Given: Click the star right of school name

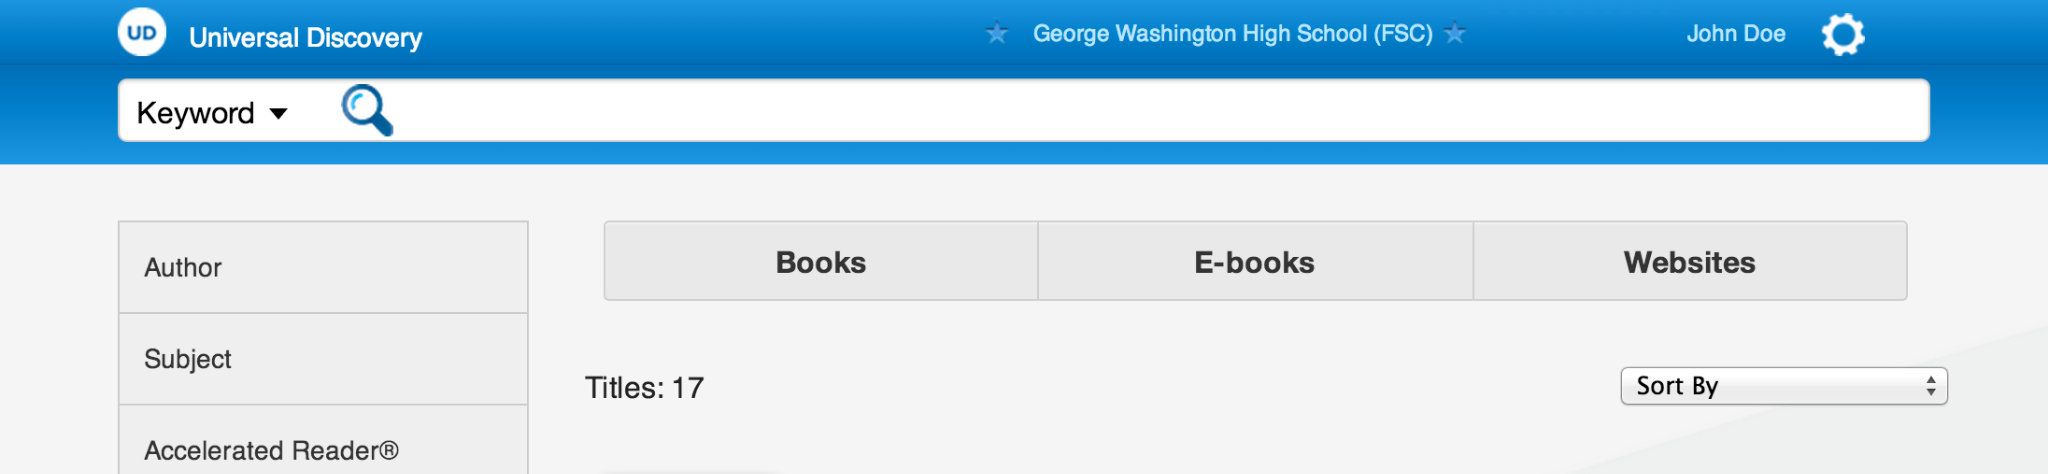Looking at the screenshot, I should click(1455, 34).
